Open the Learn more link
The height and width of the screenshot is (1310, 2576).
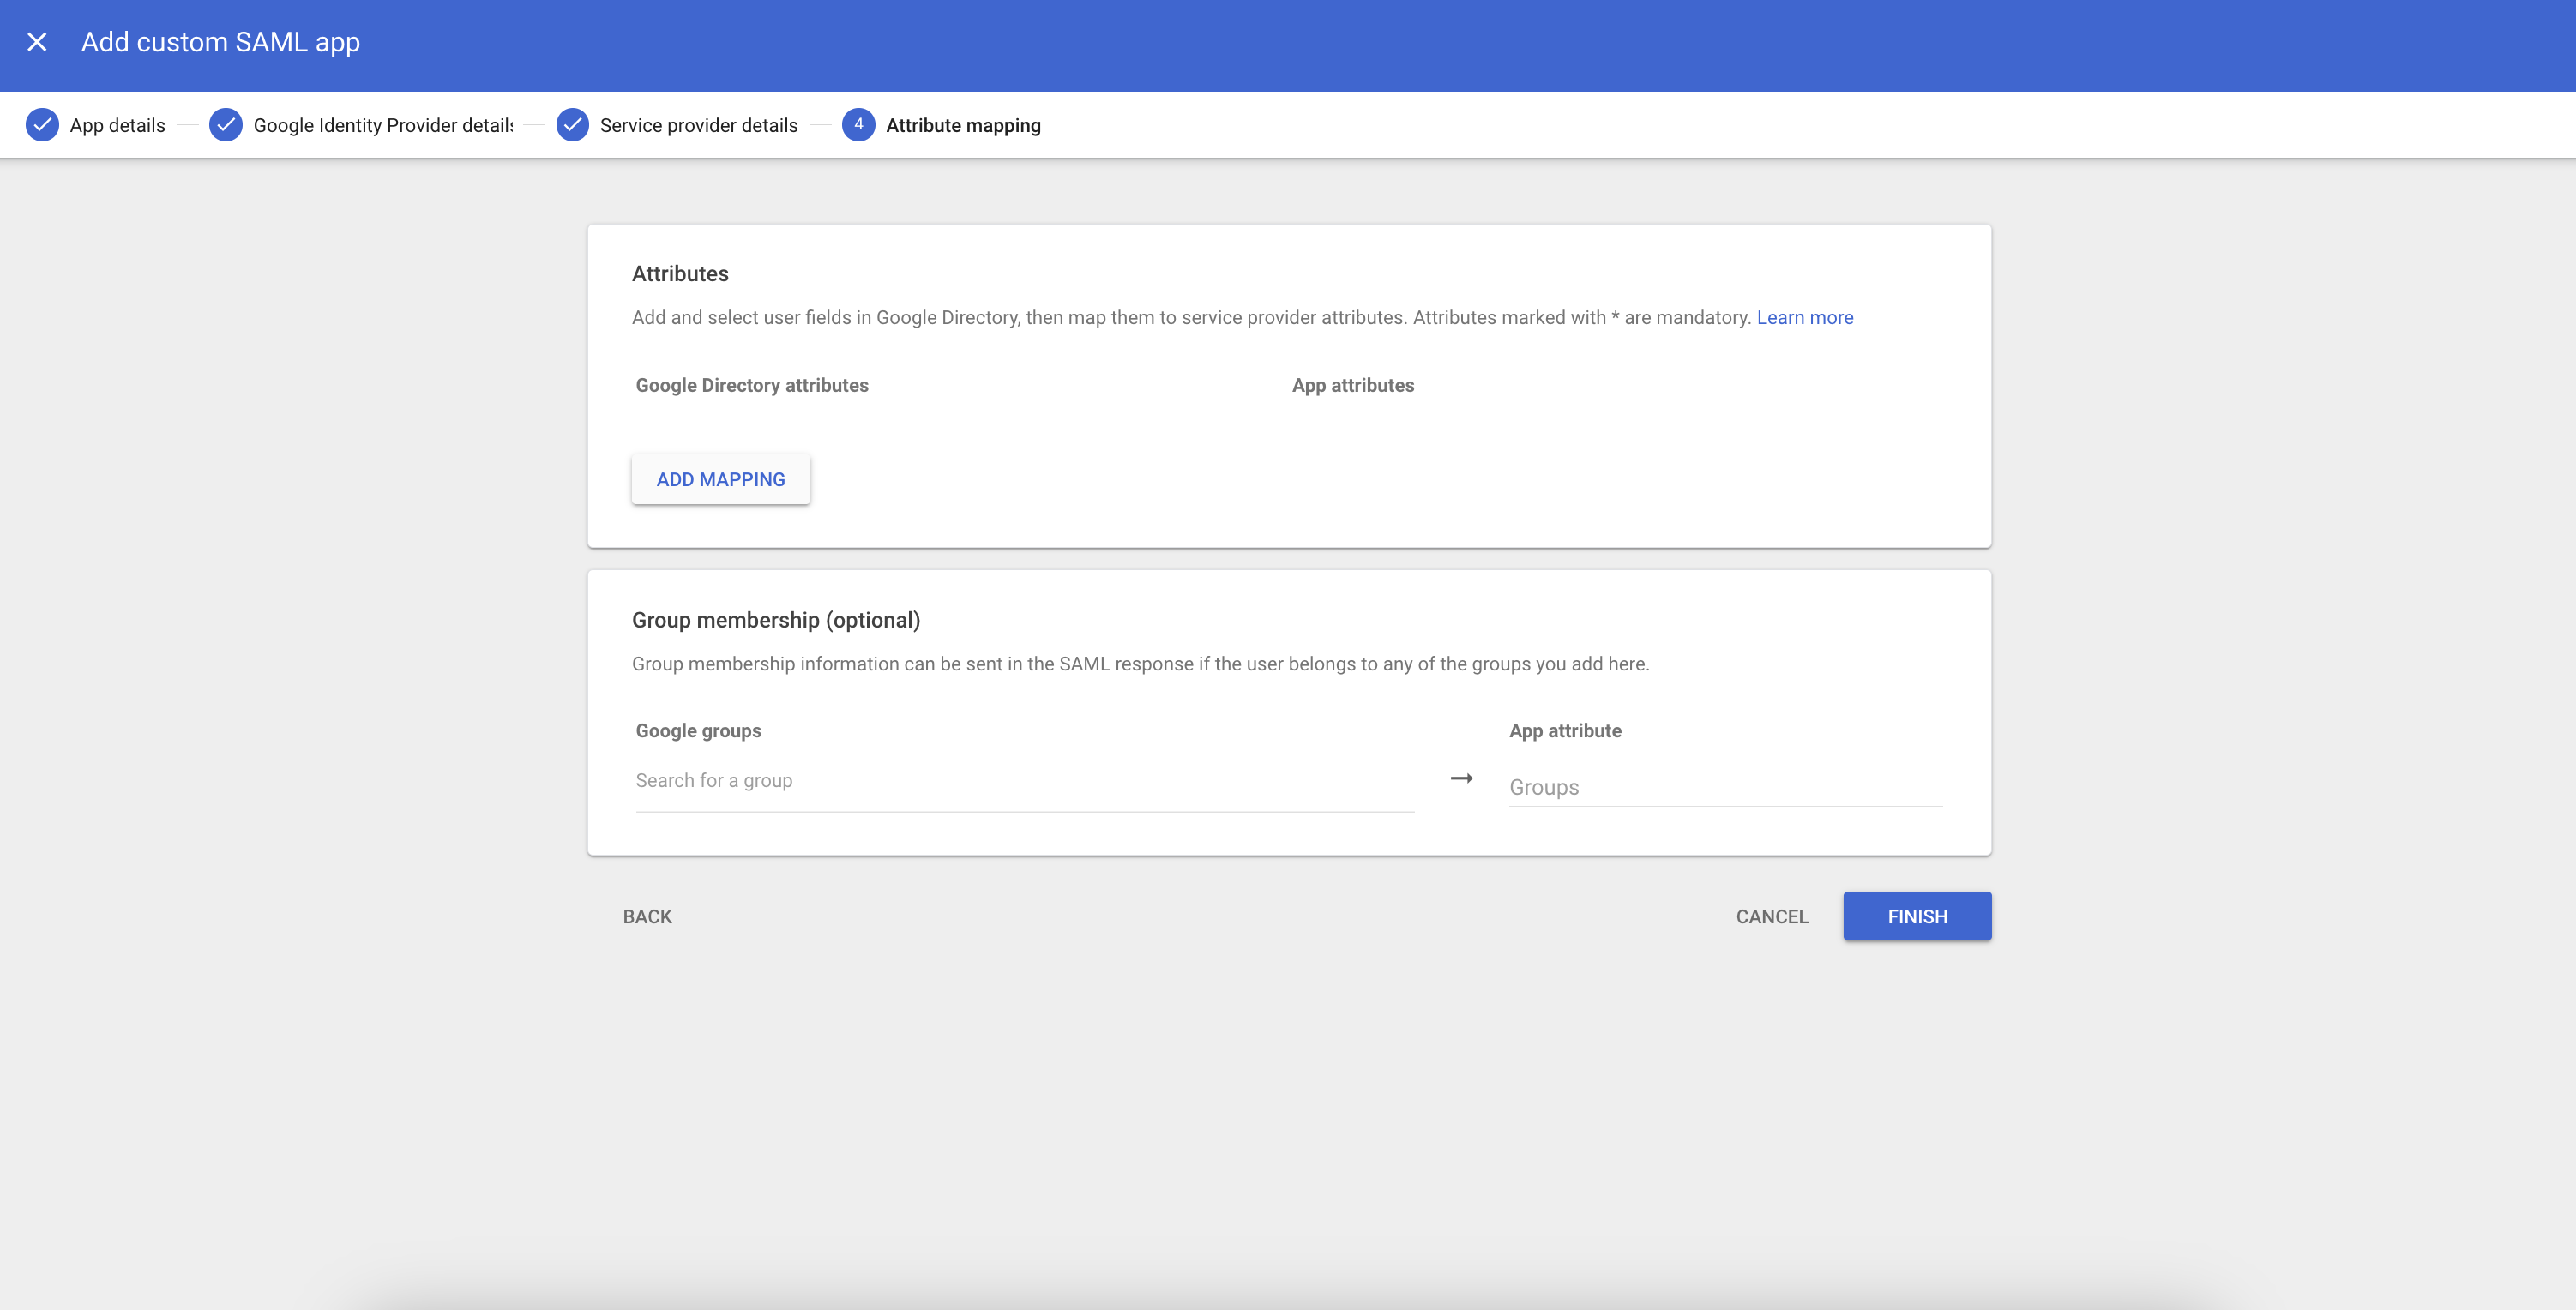click(1804, 317)
